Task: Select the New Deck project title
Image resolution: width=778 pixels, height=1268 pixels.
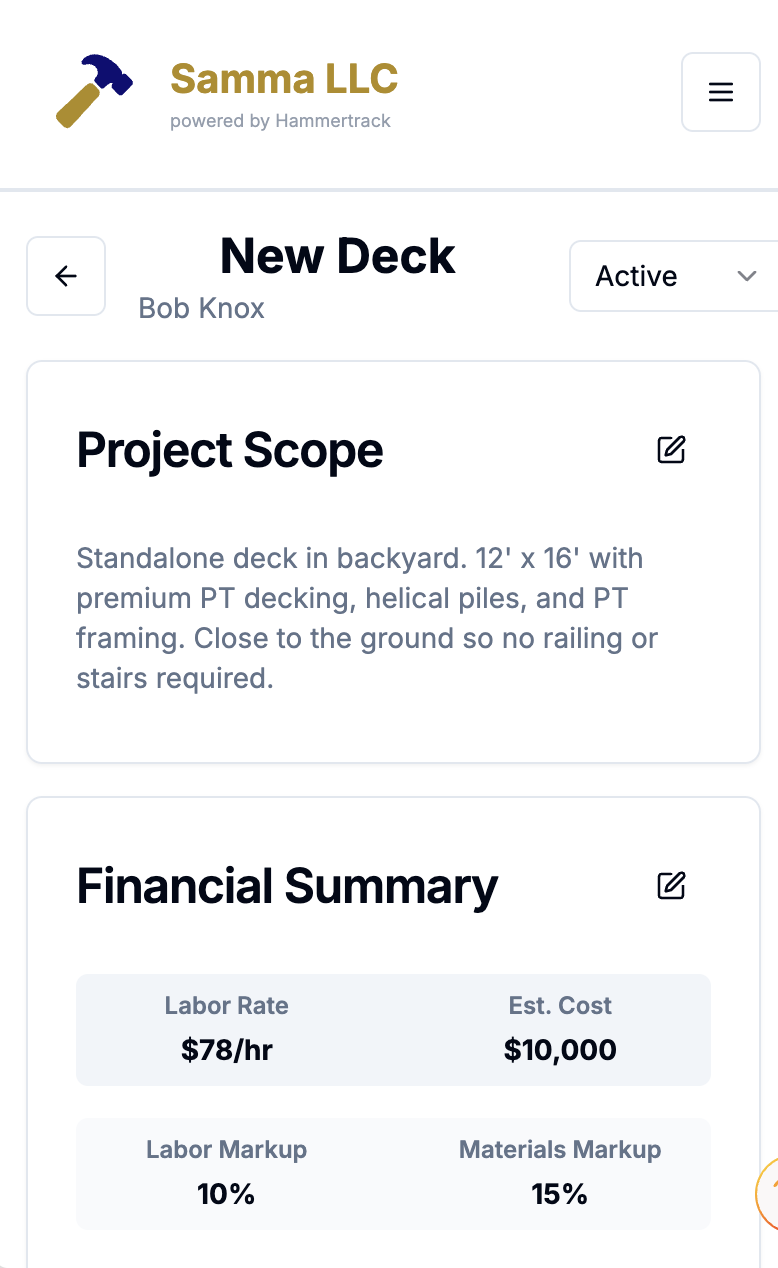Action: pos(338,256)
